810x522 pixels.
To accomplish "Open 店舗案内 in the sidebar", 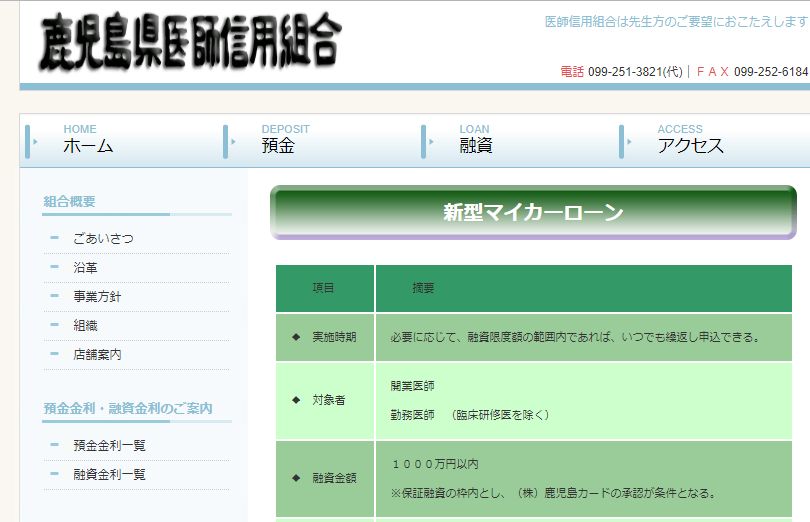I will click(97, 355).
